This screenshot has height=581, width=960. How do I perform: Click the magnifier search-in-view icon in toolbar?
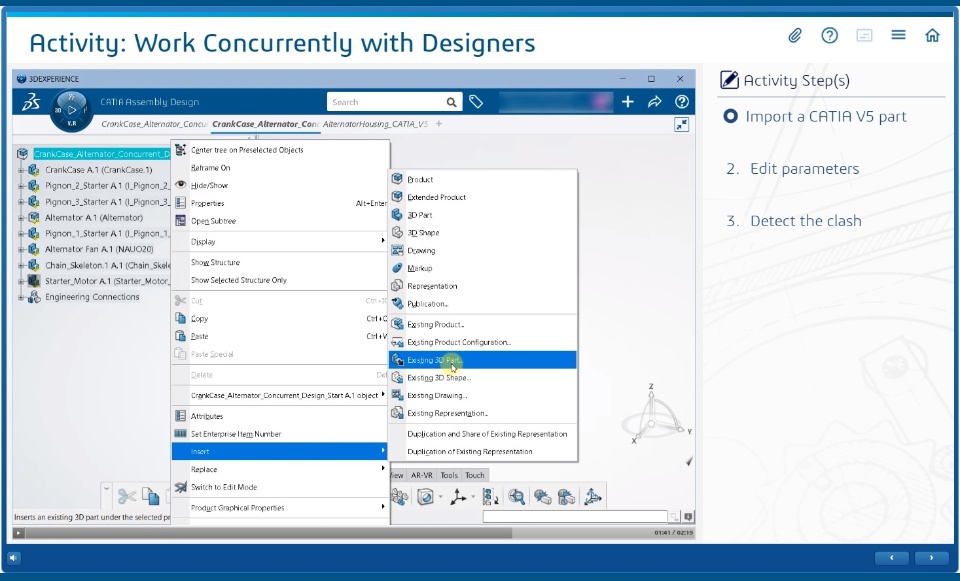[x=516, y=497]
